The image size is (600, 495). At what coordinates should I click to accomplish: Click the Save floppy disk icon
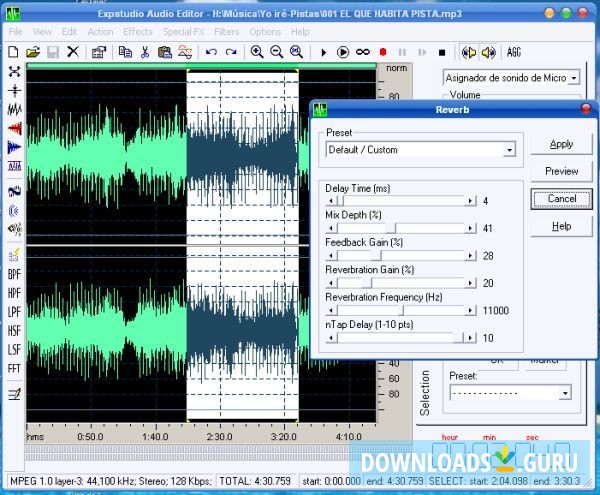pyautogui.click(x=53, y=52)
